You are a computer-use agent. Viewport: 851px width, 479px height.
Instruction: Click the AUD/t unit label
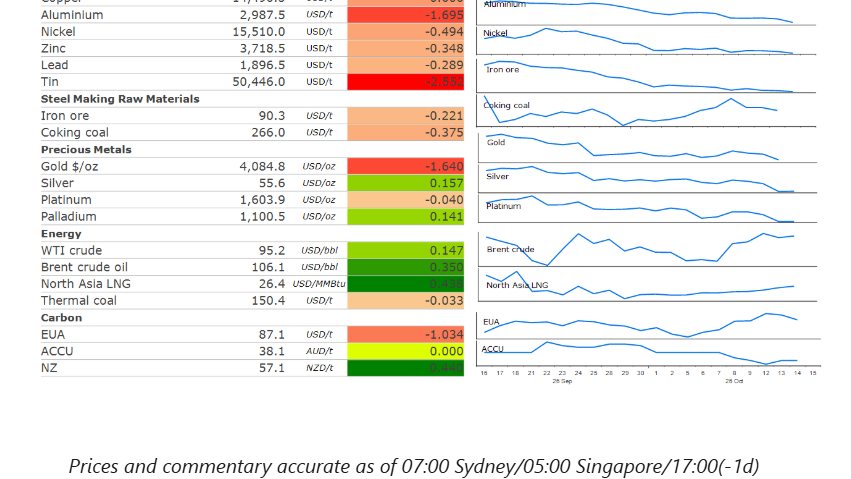click(319, 352)
